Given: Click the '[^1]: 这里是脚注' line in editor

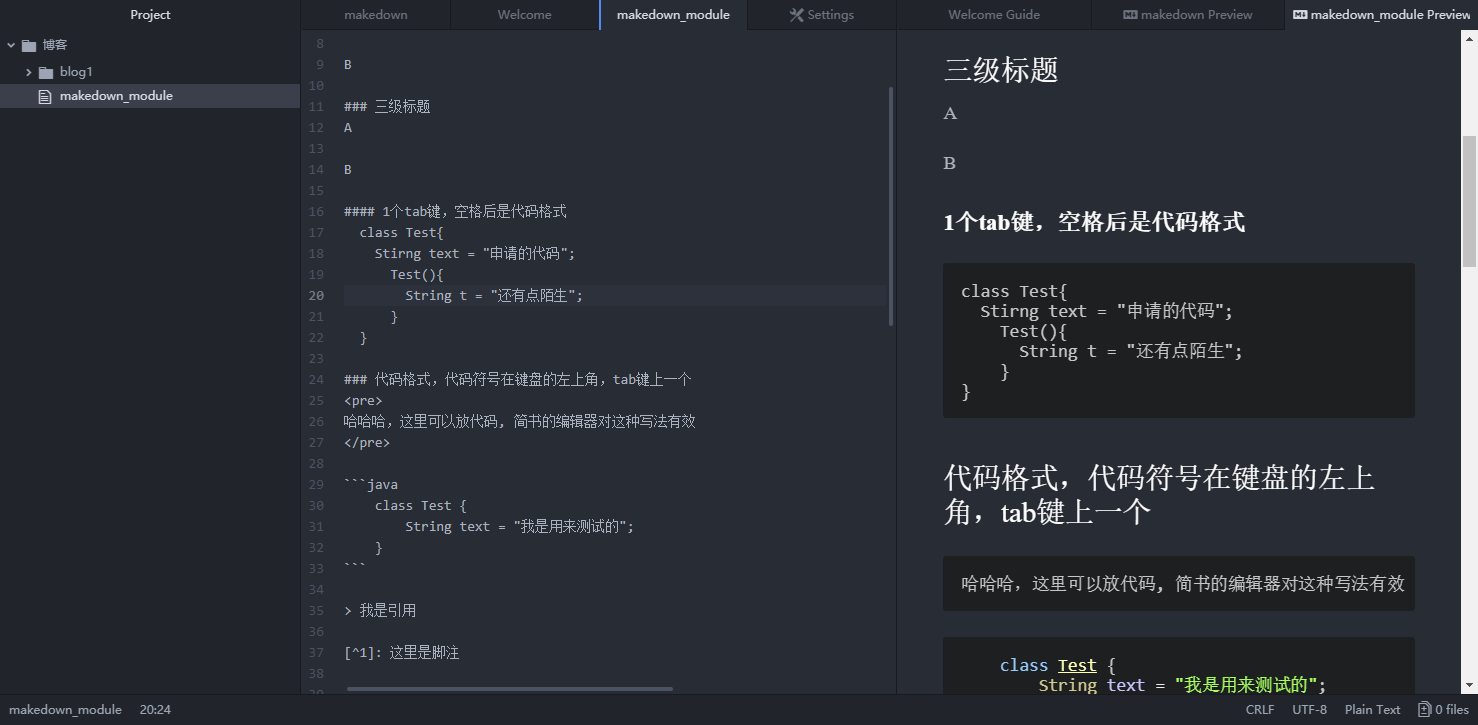Looking at the screenshot, I should (x=401, y=652).
